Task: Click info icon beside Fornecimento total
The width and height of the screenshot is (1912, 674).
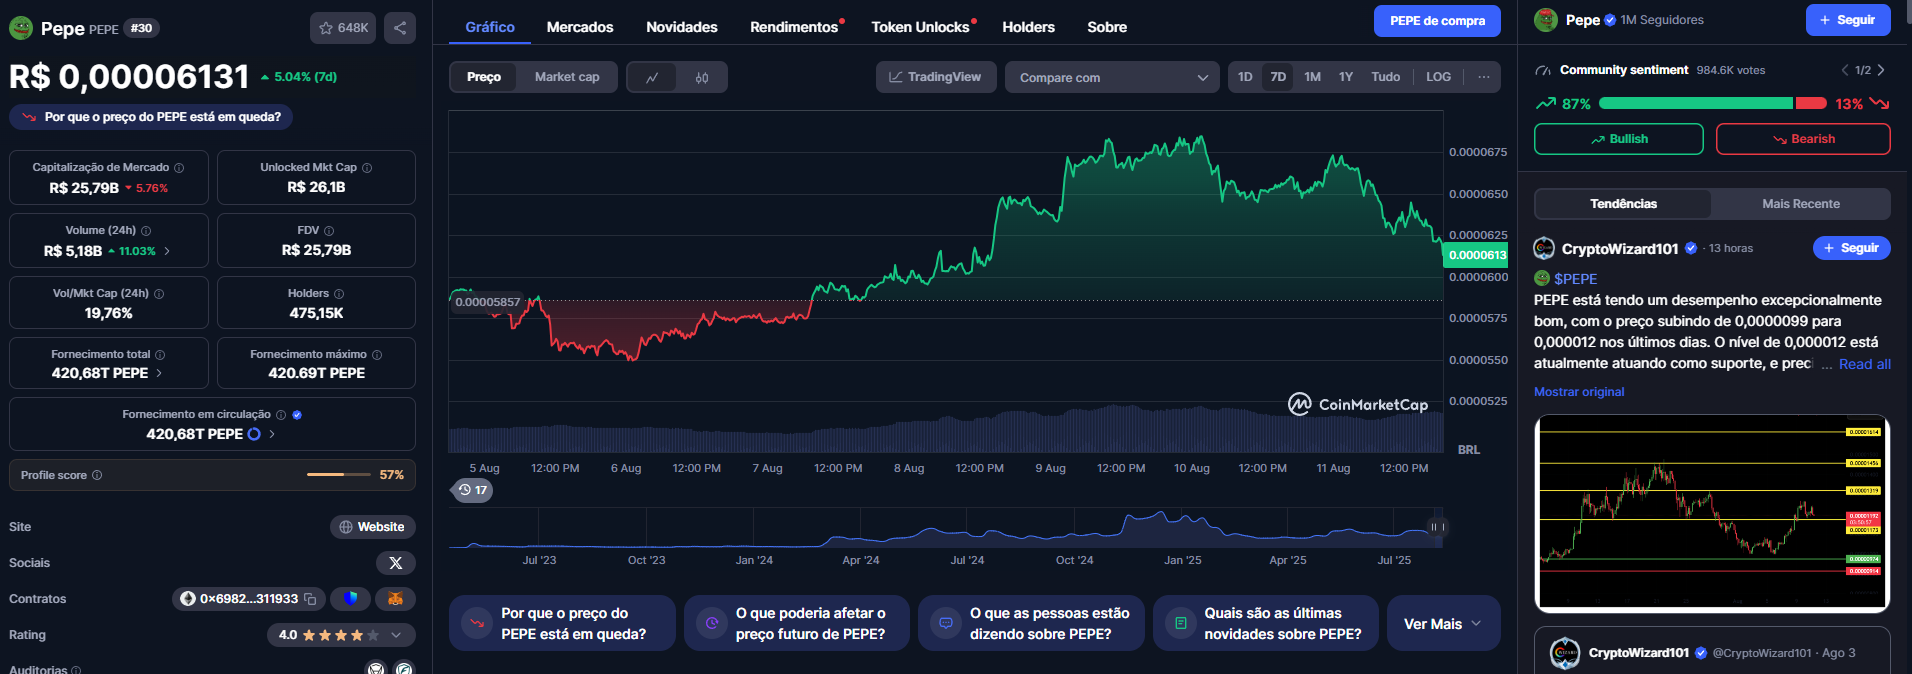Action: [160, 355]
